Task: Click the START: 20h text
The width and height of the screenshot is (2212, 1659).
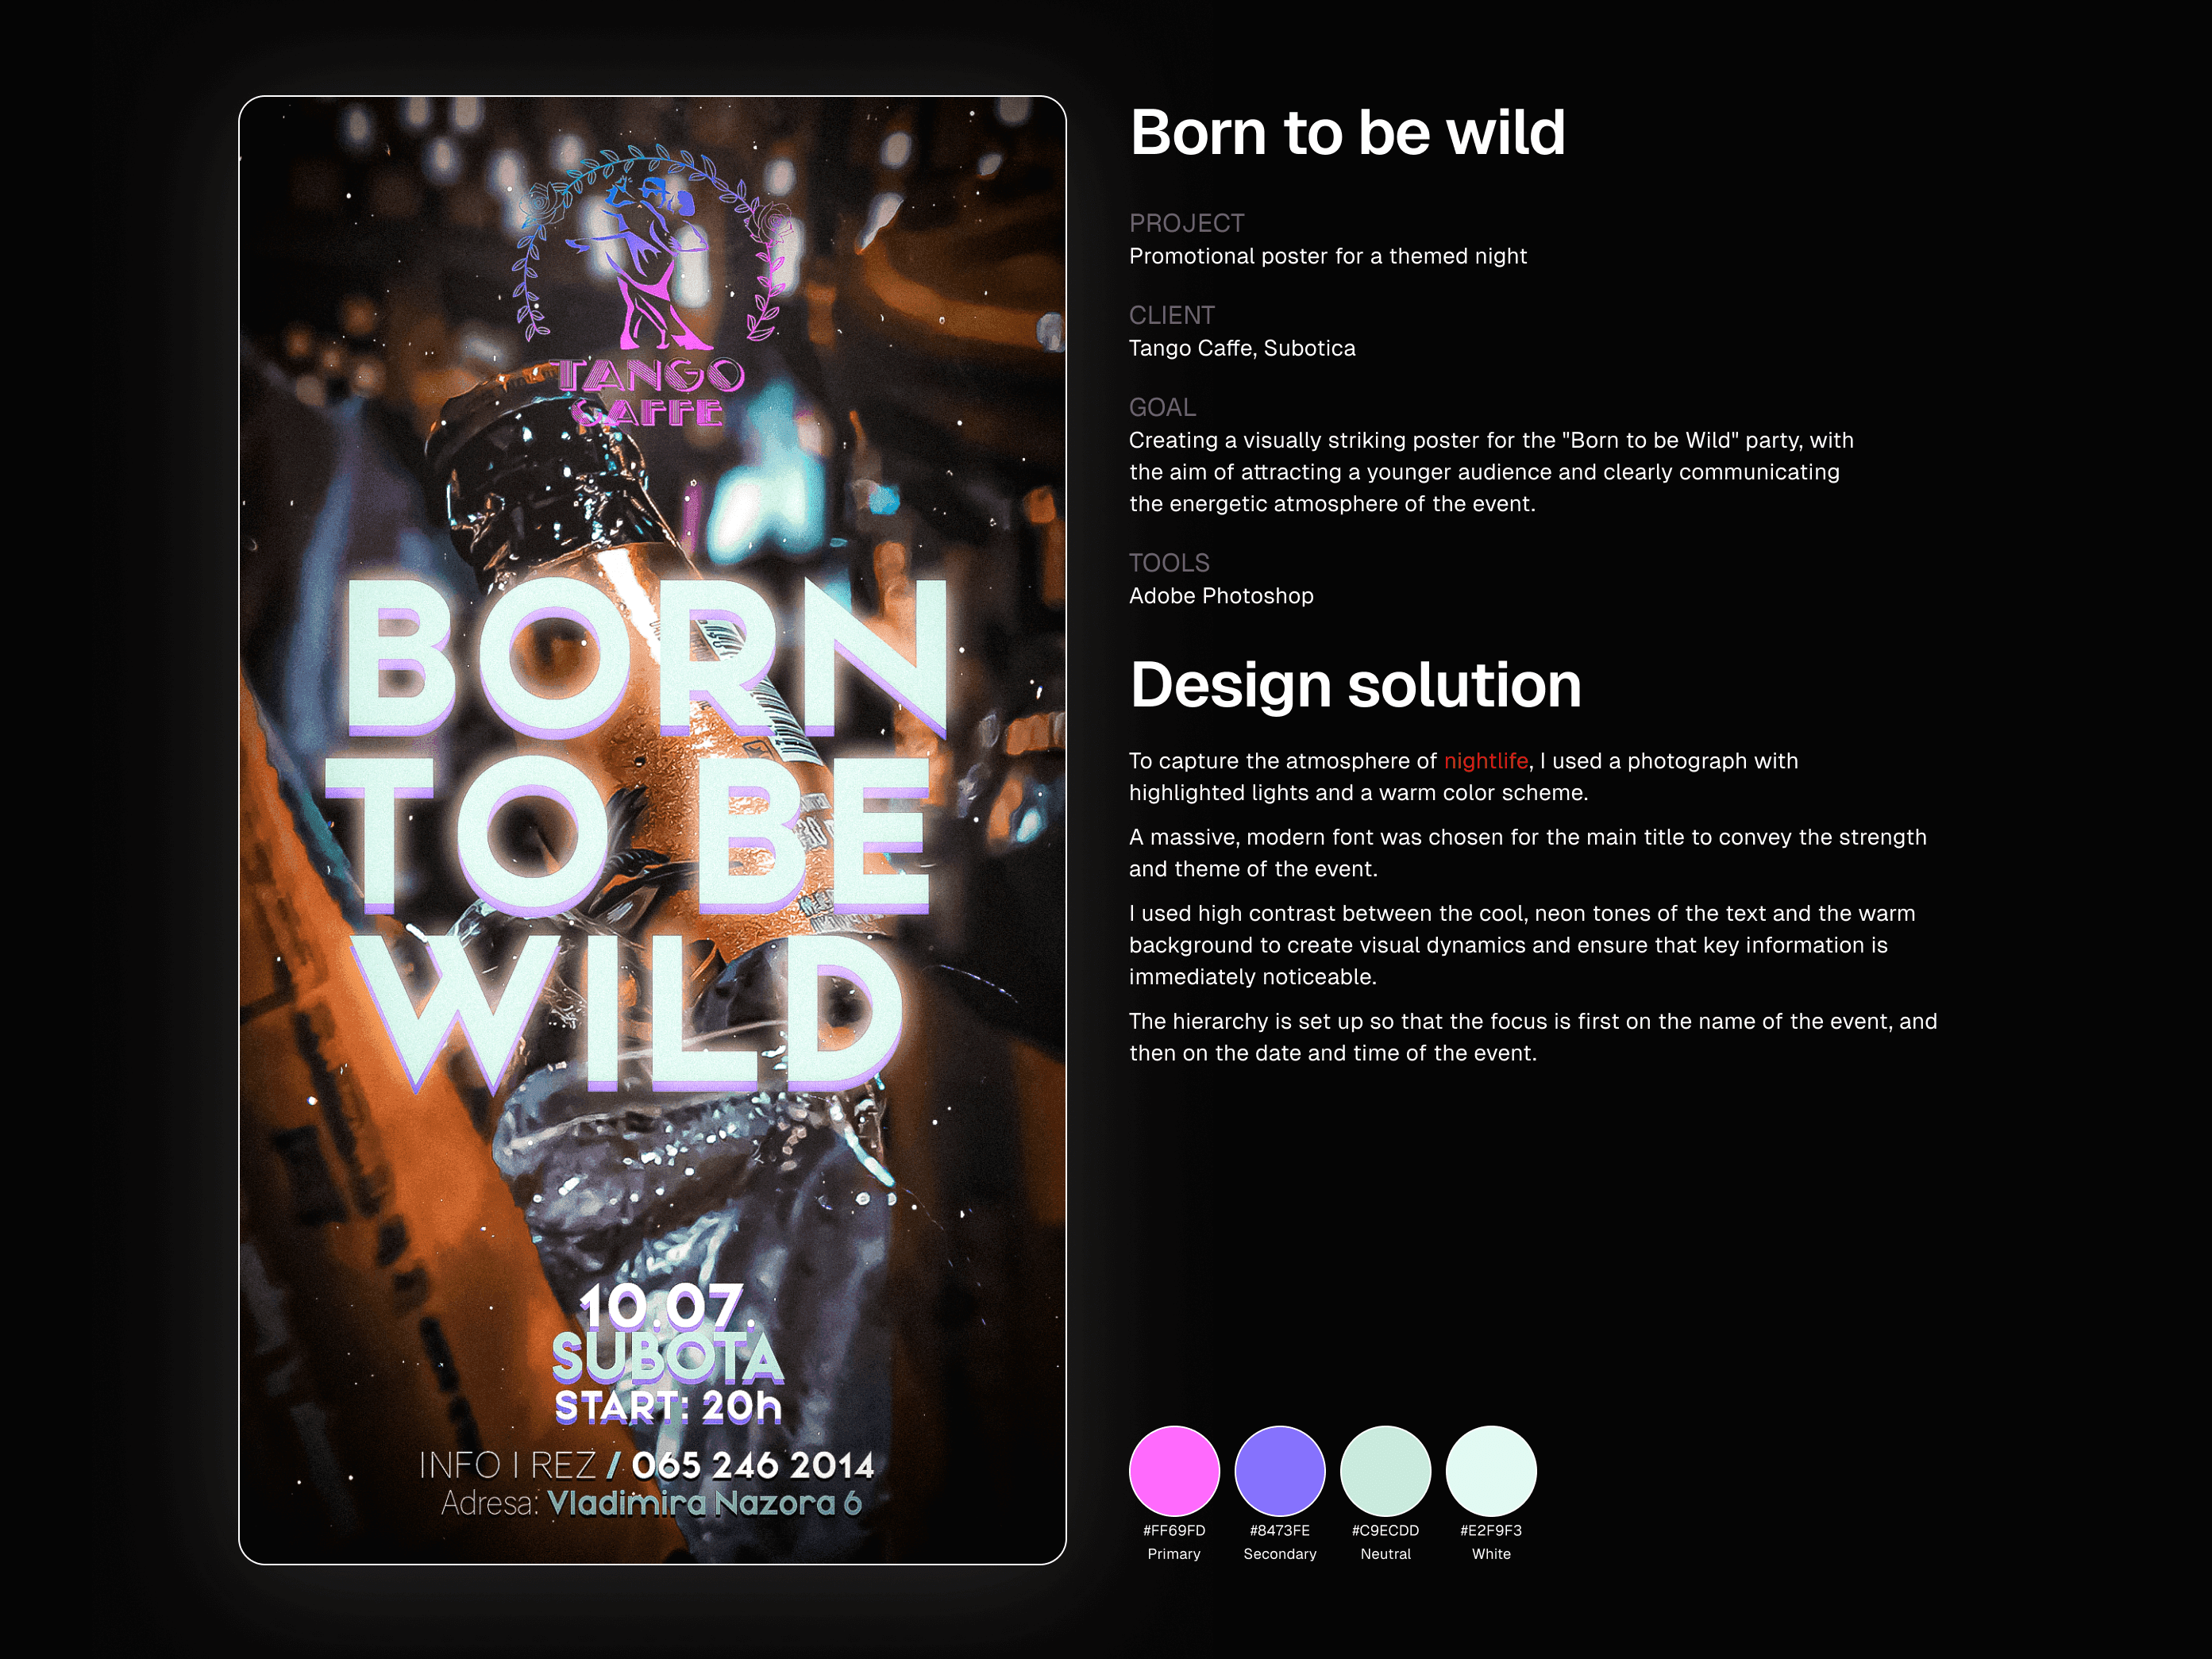Action: (668, 1406)
